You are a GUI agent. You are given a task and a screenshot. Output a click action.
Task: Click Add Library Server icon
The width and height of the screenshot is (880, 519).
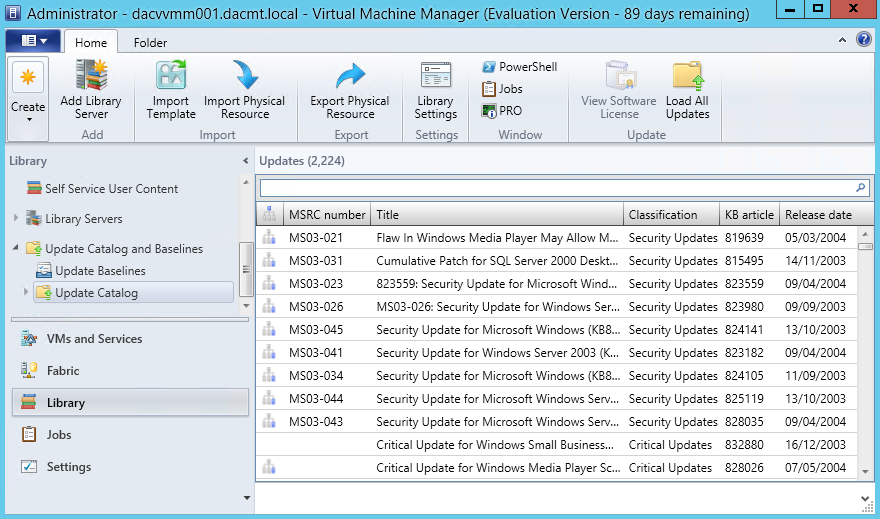tap(91, 76)
